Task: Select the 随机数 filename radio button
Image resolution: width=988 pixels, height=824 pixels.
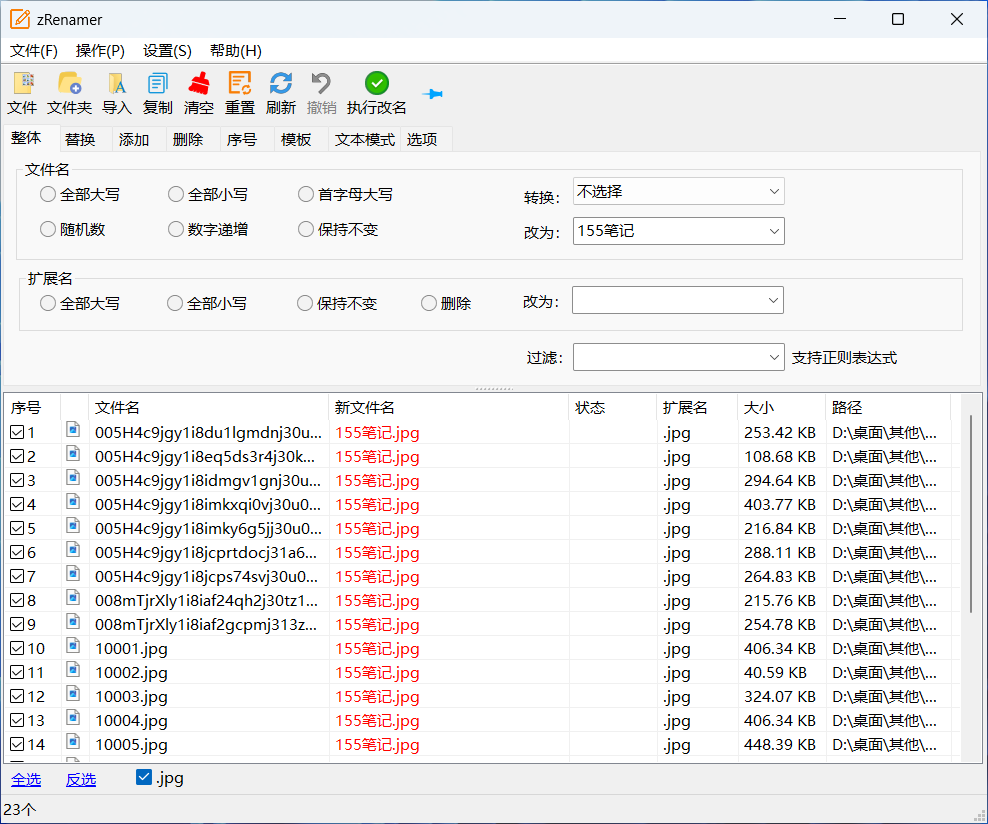Action: click(48, 229)
